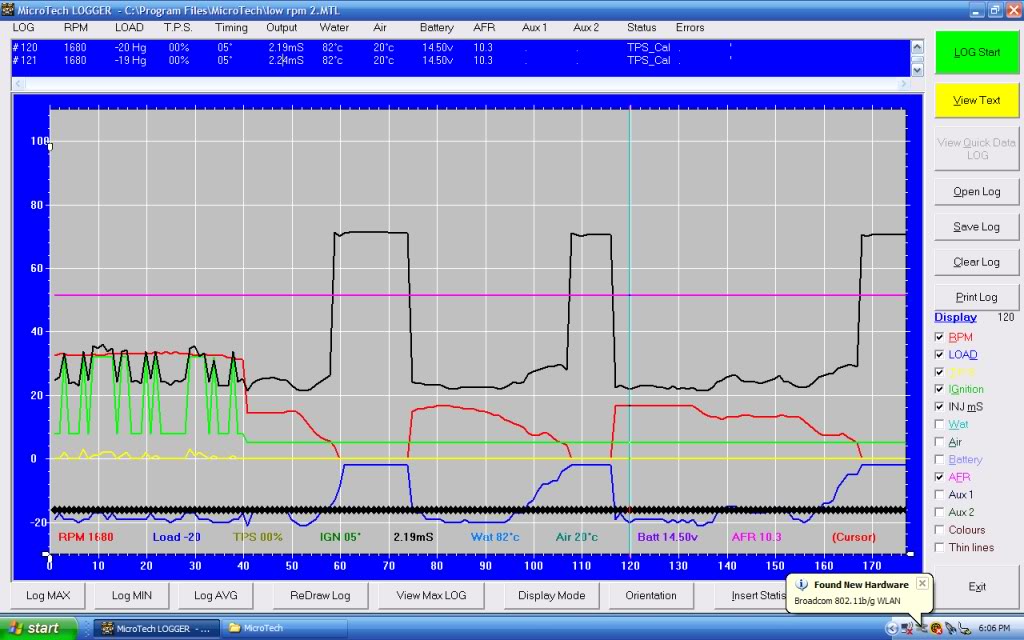Enable the Wat display checkbox
The height and width of the screenshot is (640, 1024).
(939, 424)
